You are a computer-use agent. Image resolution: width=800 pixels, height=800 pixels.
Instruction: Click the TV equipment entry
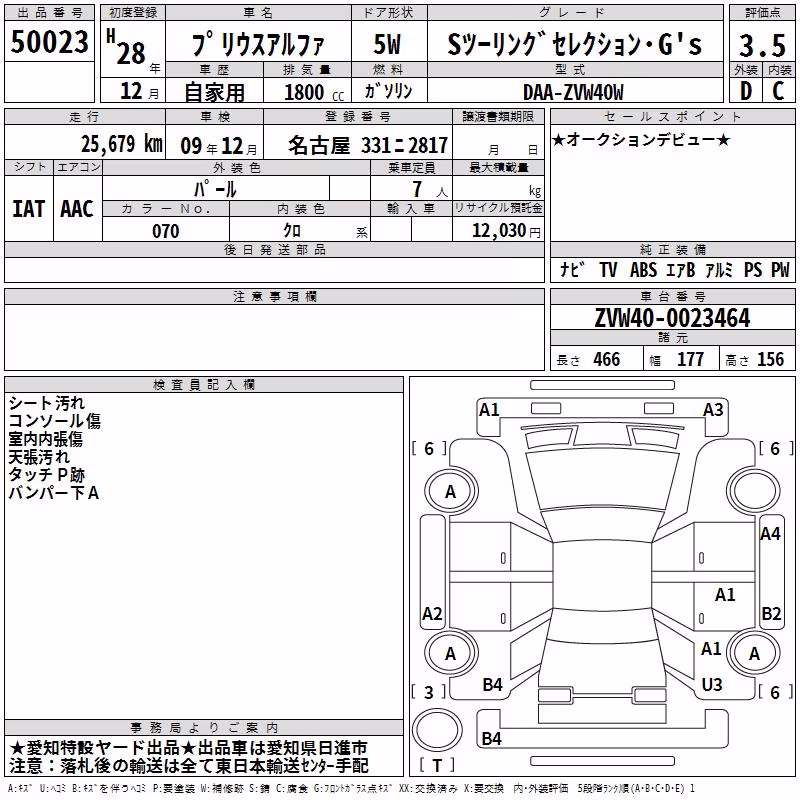pos(608,270)
